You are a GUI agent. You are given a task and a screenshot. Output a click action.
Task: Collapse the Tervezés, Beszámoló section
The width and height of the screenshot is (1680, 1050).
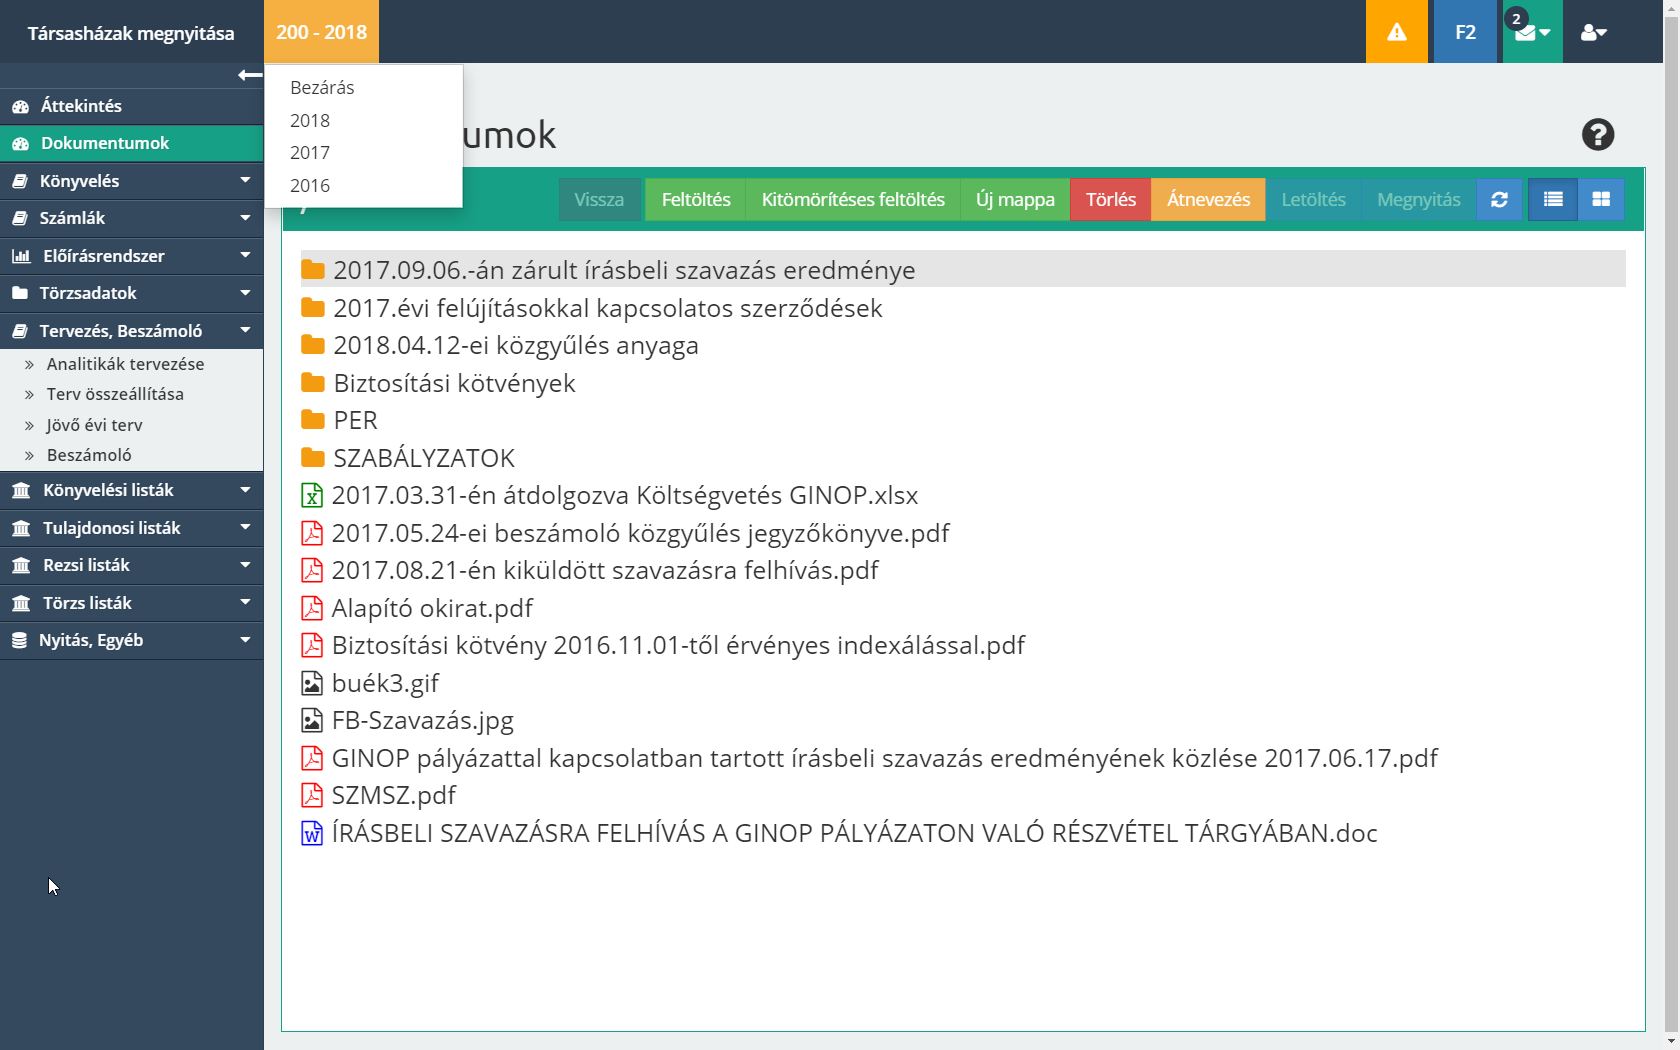131,331
